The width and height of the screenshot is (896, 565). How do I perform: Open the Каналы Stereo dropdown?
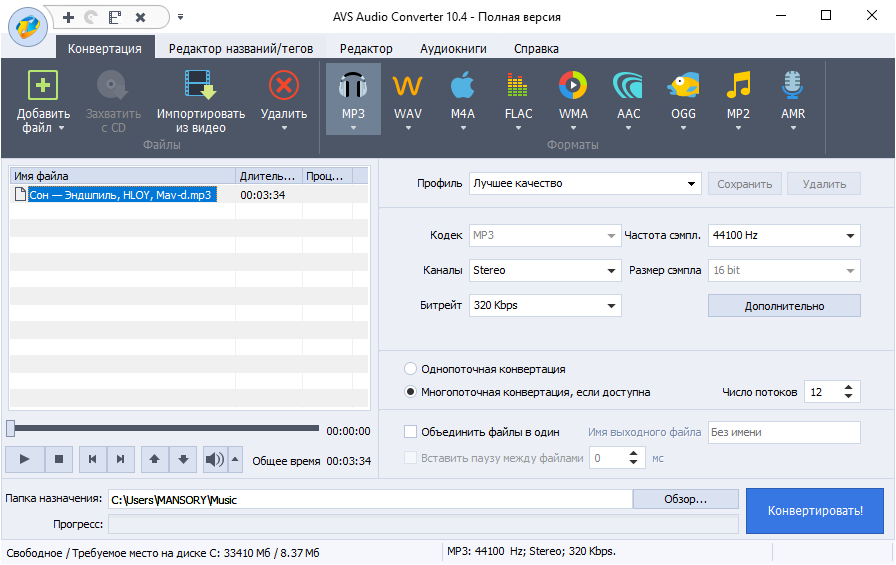(x=545, y=270)
